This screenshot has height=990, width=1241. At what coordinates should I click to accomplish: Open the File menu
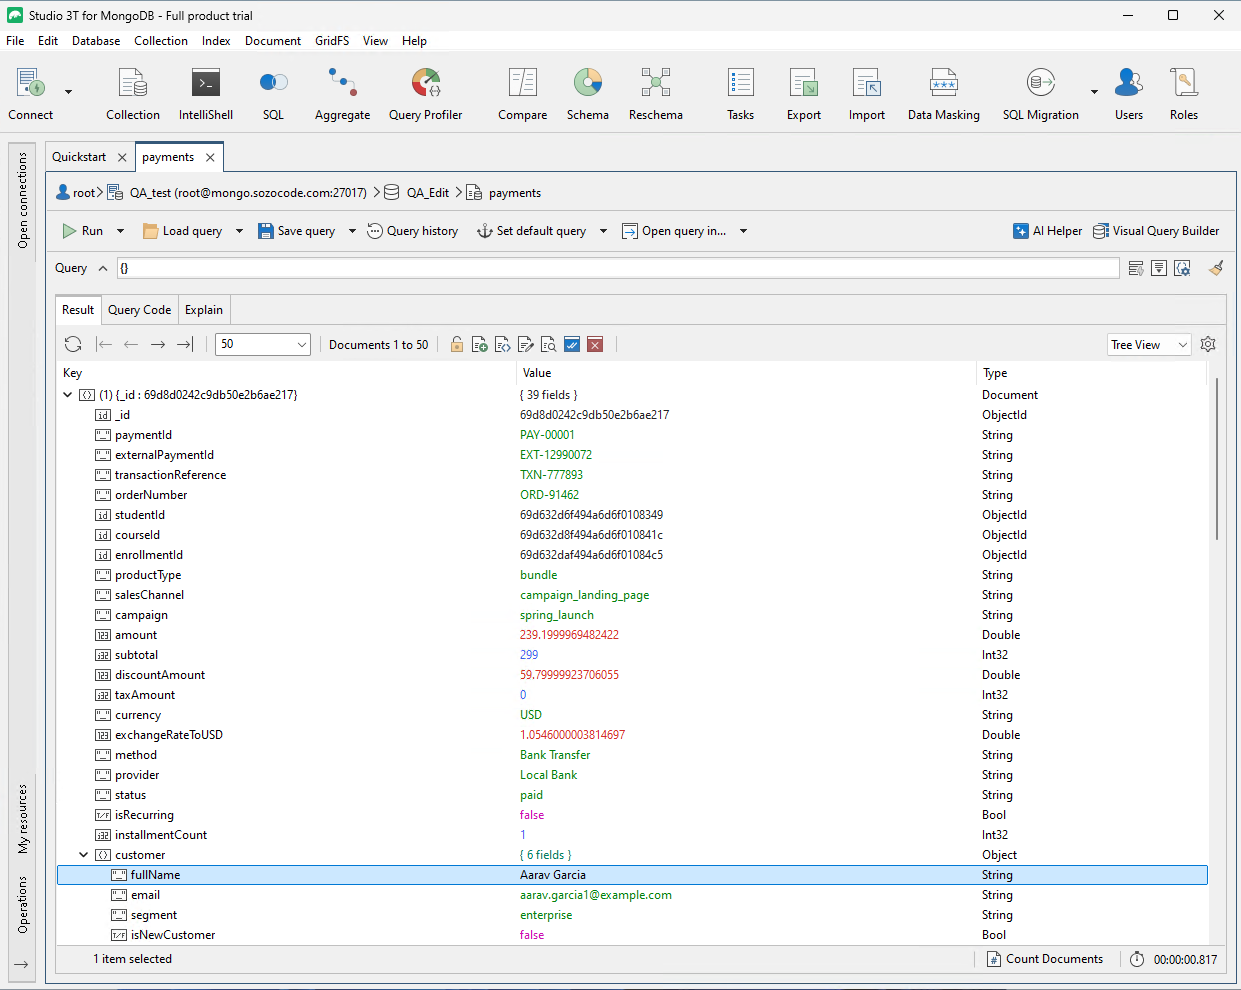pyautogui.click(x=15, y=41)
